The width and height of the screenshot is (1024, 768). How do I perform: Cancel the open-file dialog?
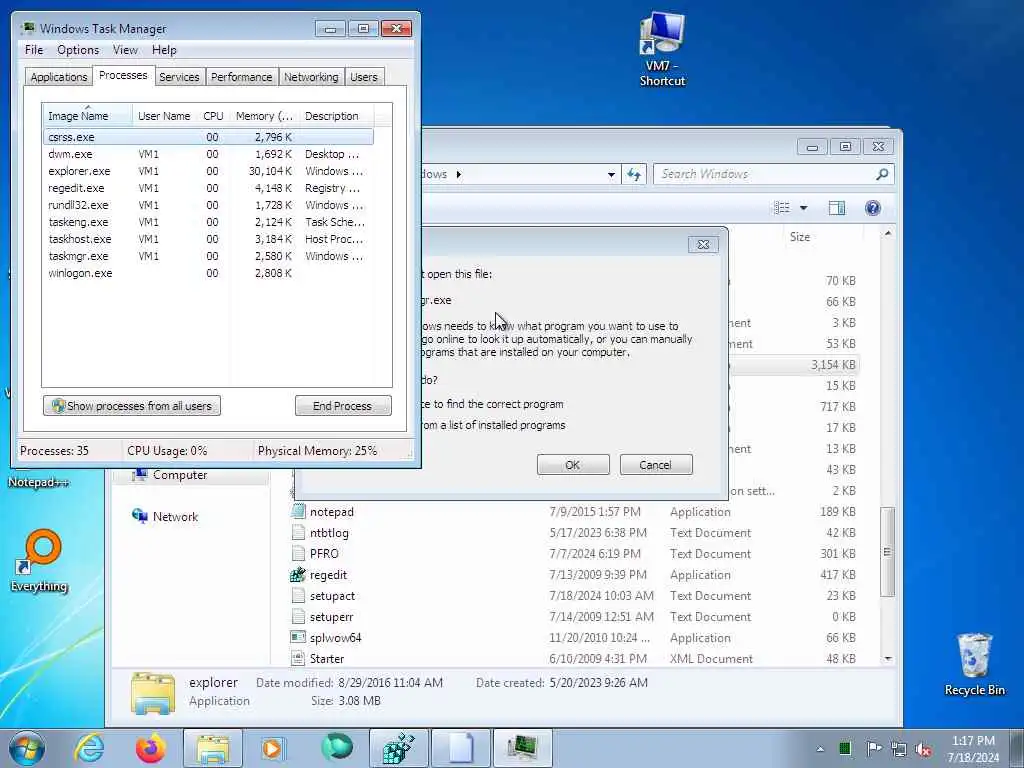coord(656,465)
